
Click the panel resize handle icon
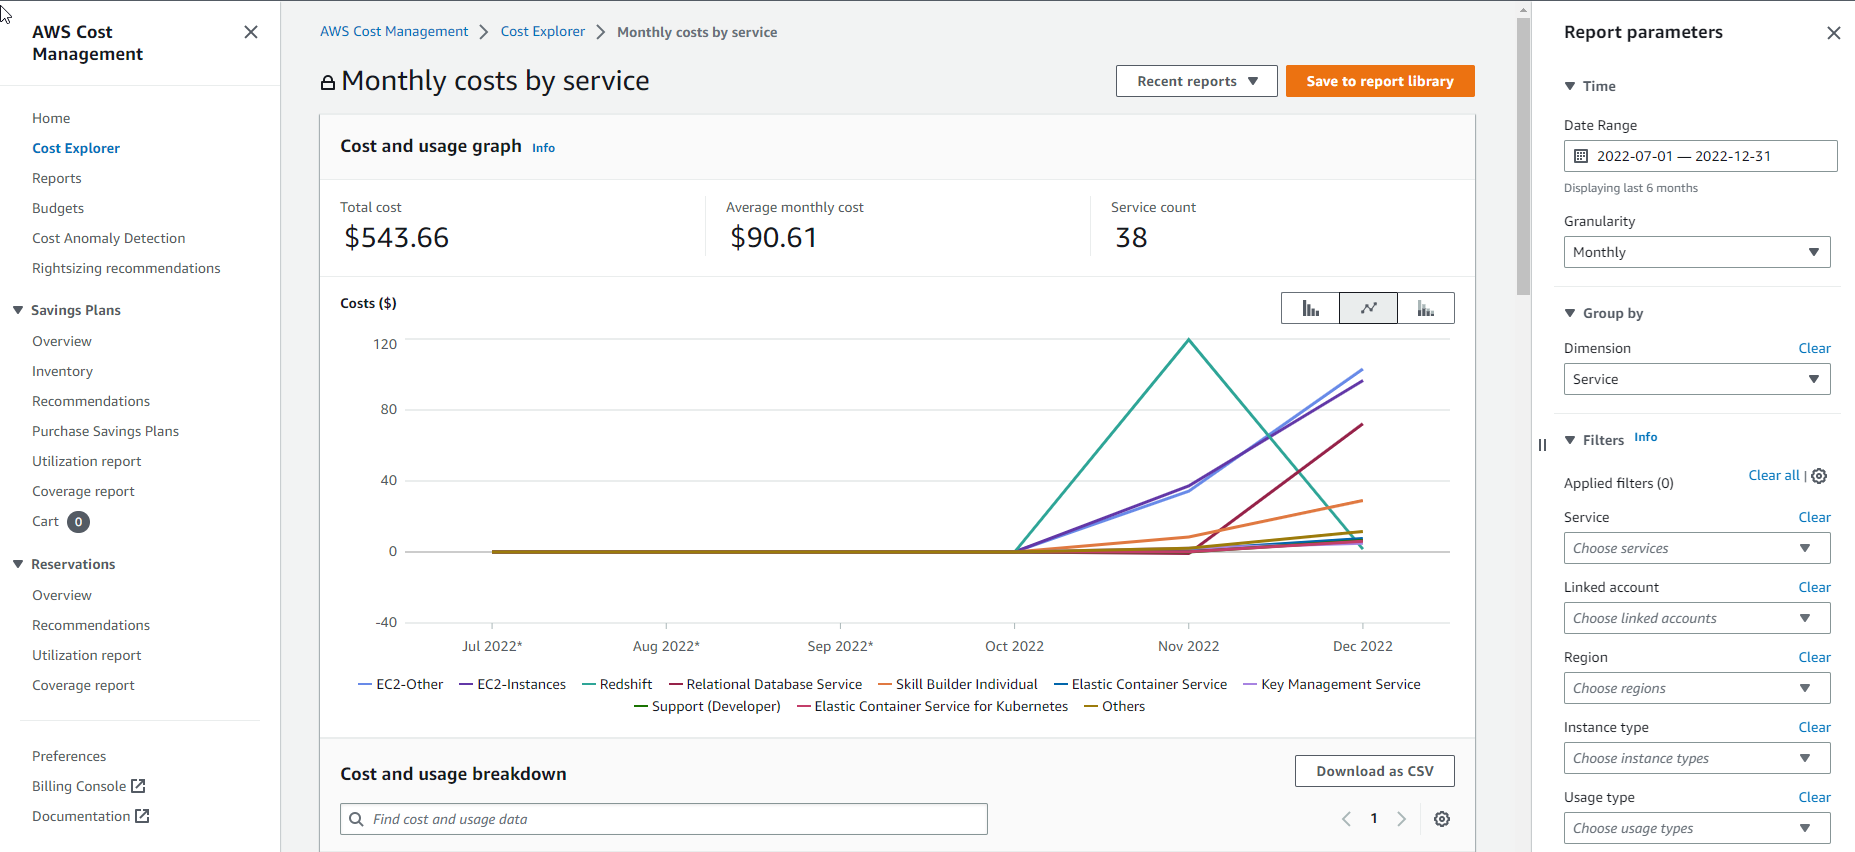(x=1542, y=445)
